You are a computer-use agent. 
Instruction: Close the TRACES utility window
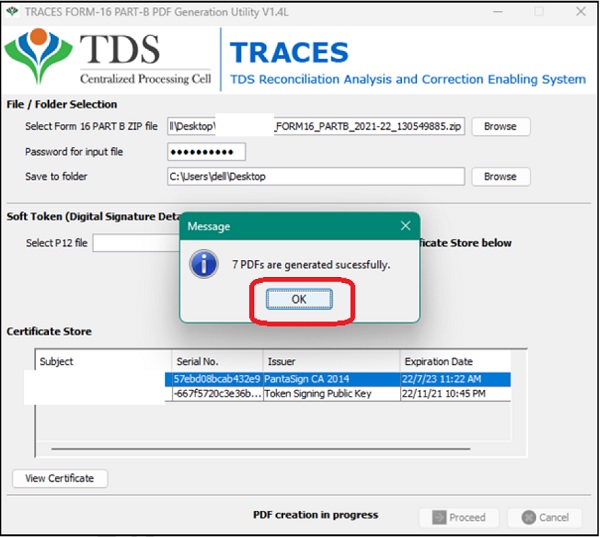click(581, 11)
